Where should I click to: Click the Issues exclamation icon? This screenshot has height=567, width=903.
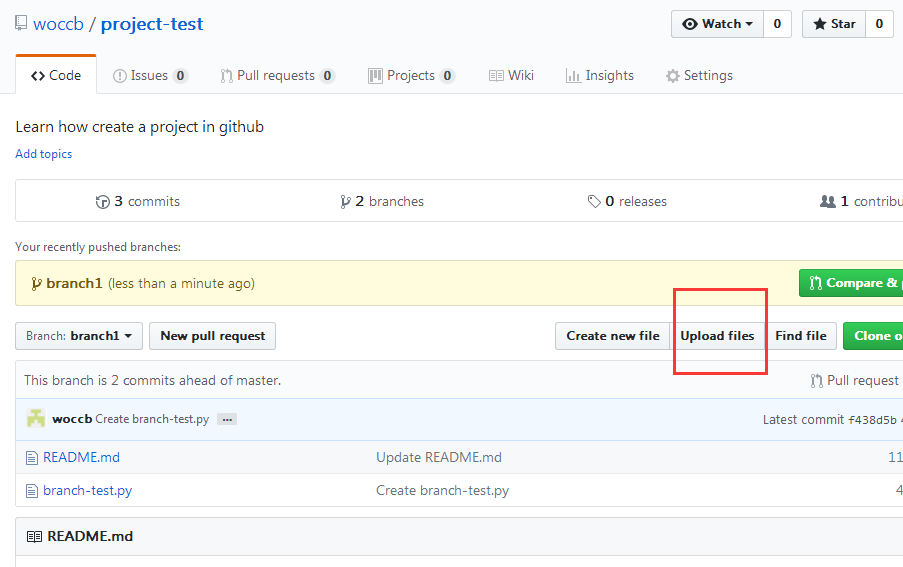coord(120,76)
